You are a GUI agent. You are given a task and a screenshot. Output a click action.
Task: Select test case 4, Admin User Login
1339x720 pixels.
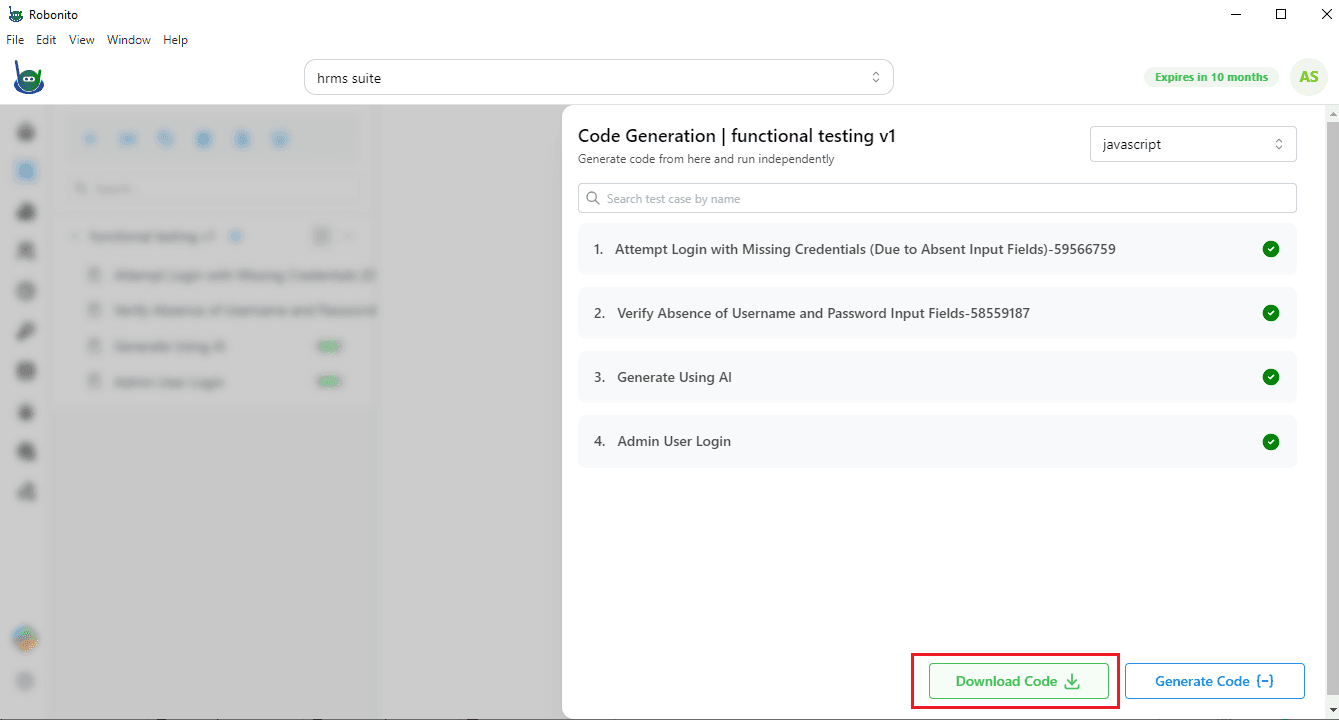(937, 441)
